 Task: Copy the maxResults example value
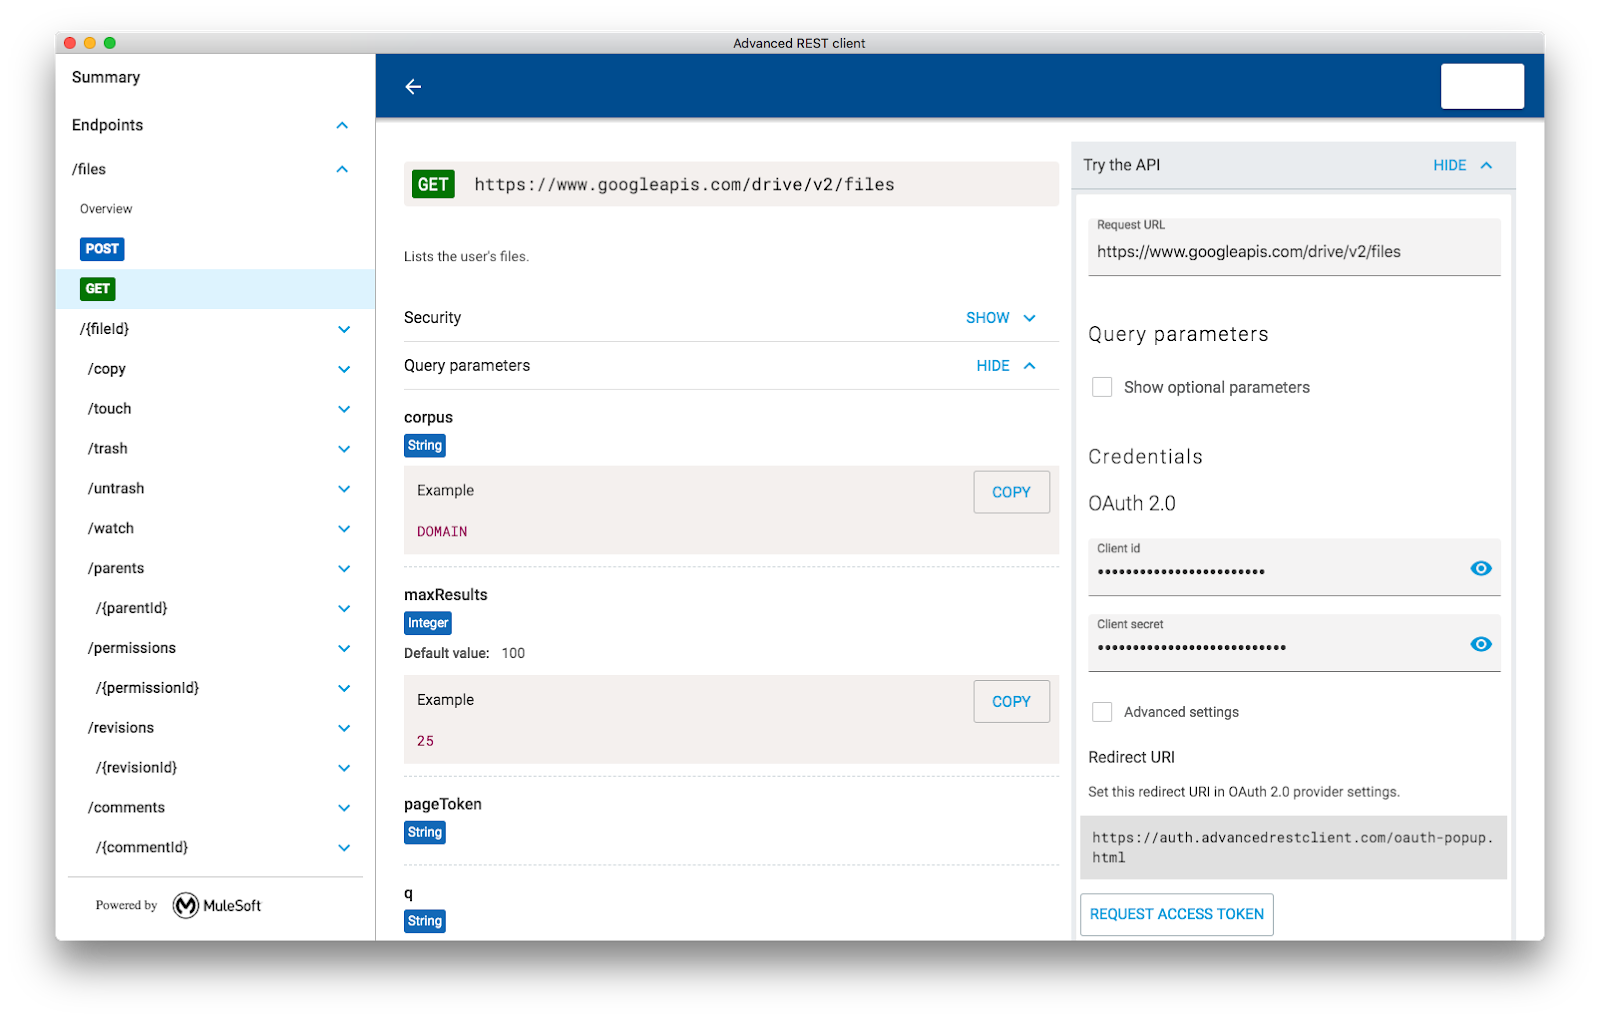tap(1011, 702)
